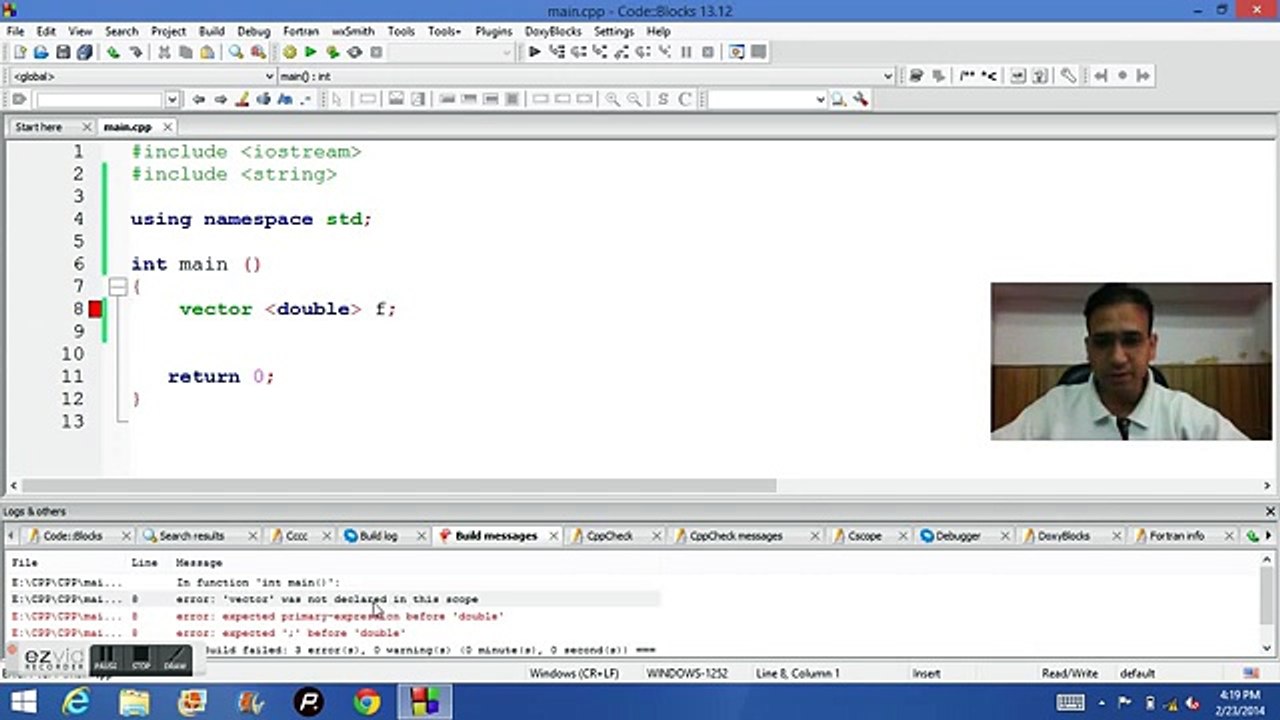Save all files toolbar icon

[x=85, y=52]
